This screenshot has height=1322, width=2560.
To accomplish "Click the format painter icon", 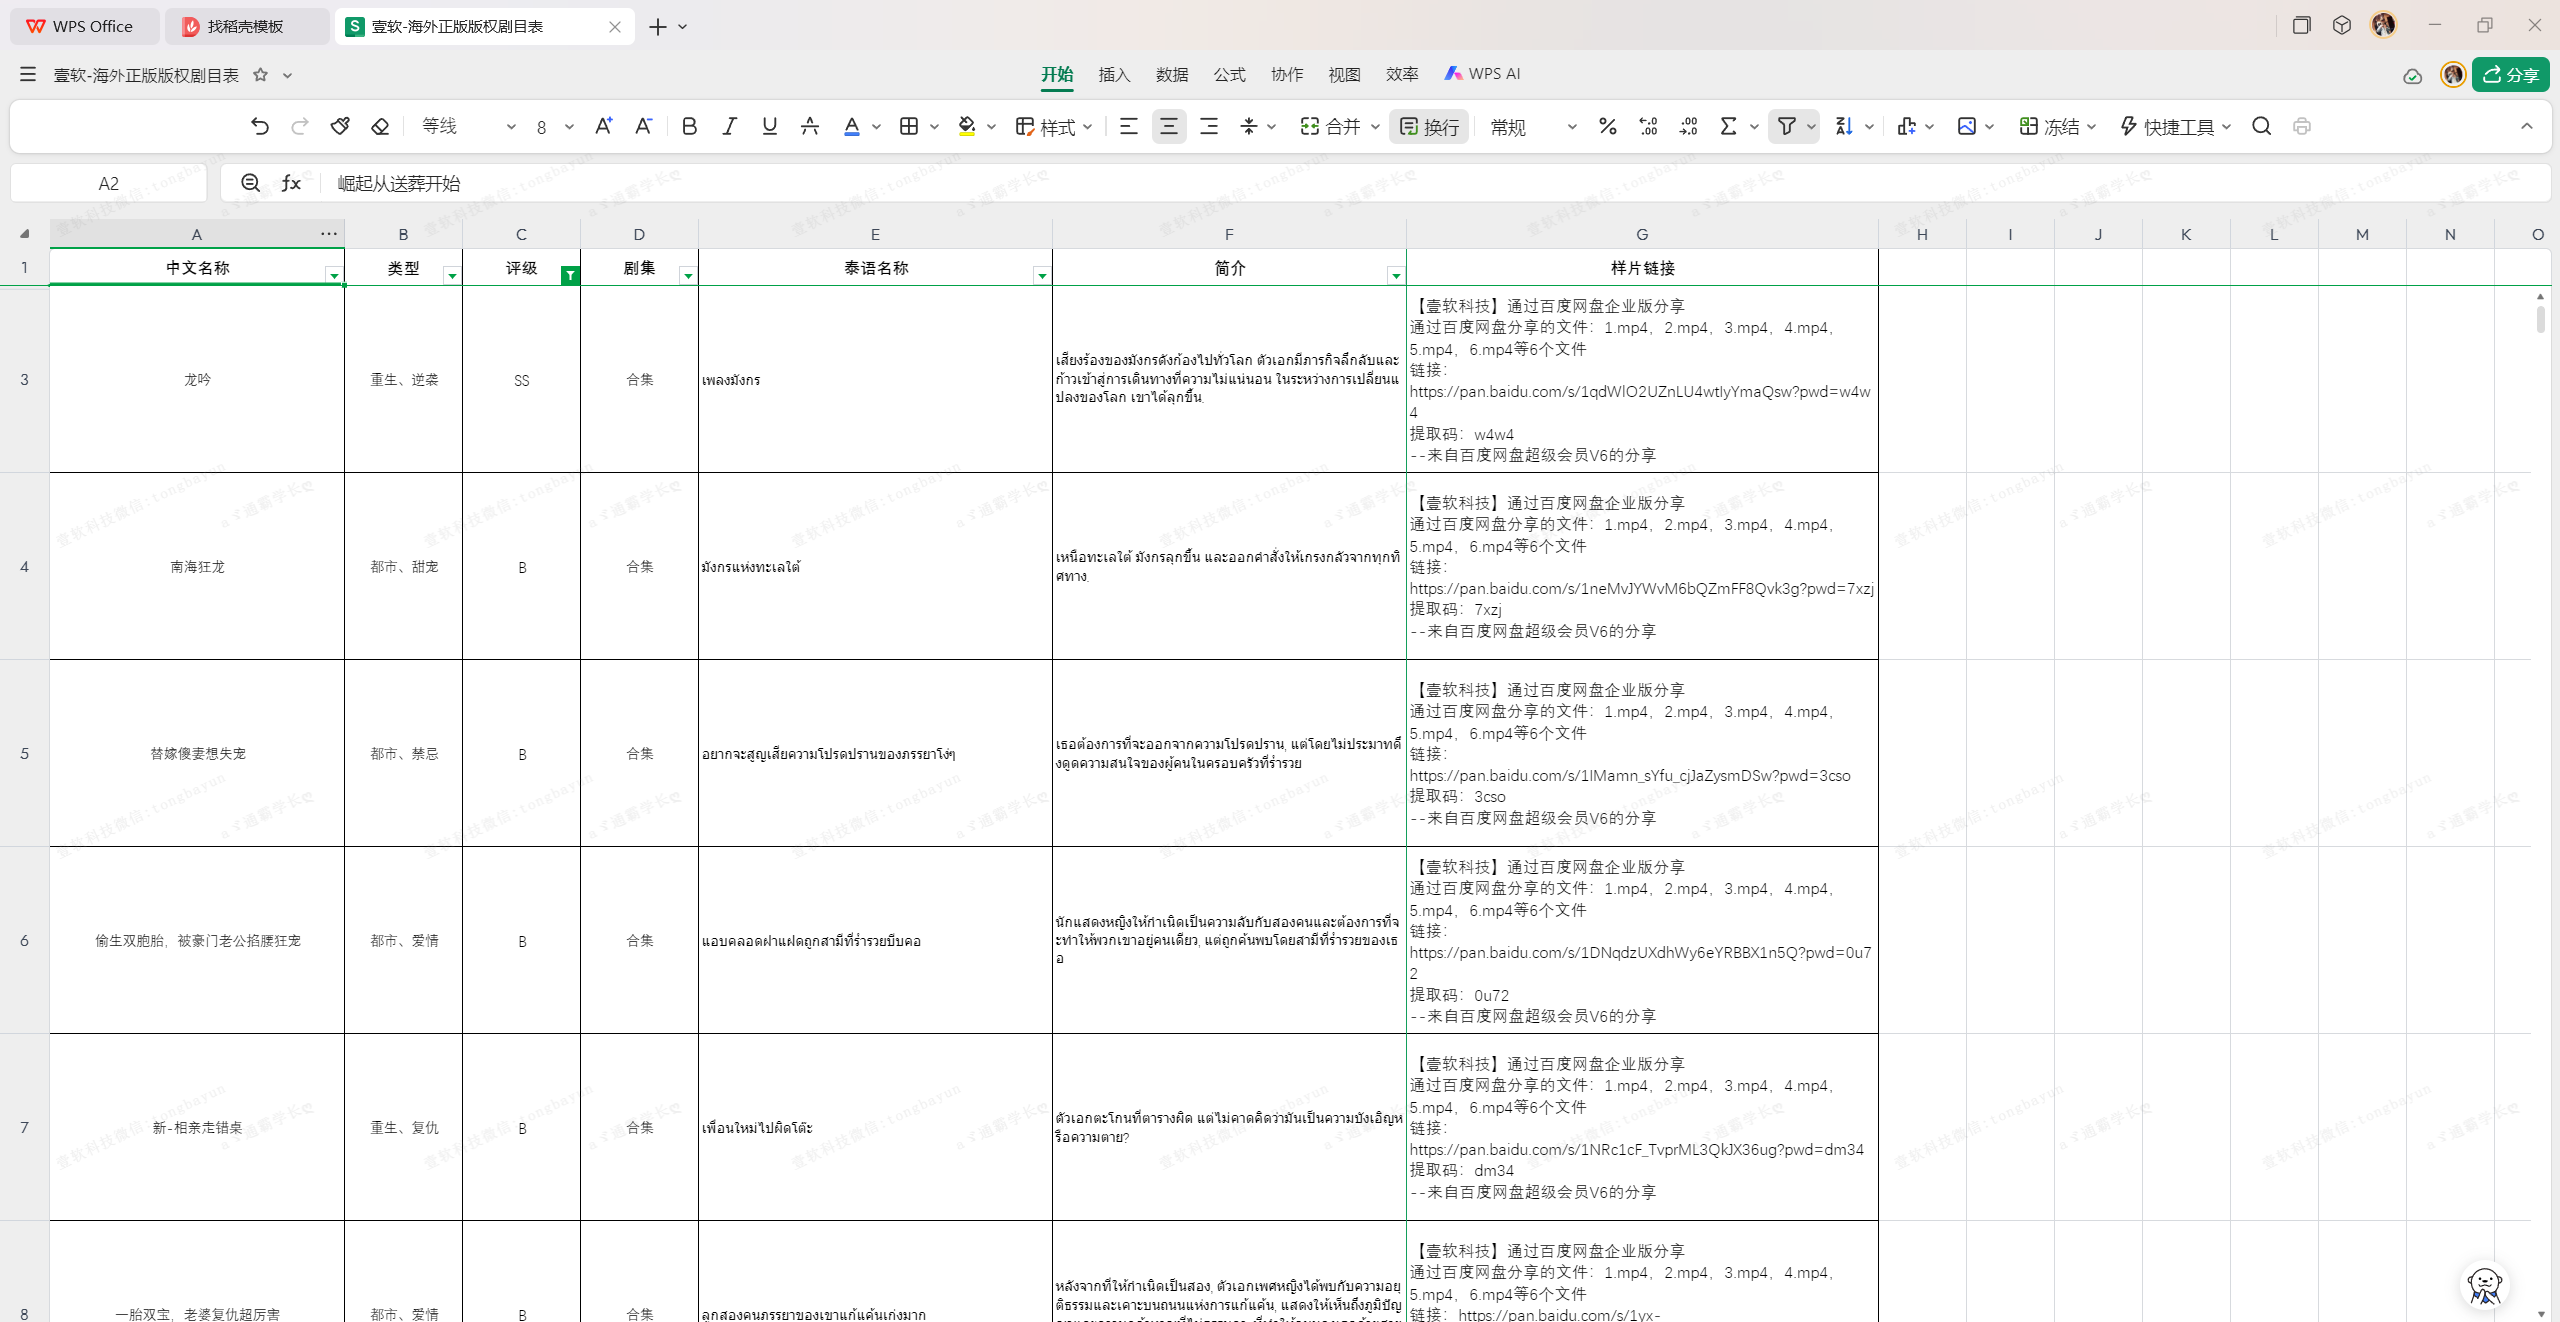I will point(340,126).
